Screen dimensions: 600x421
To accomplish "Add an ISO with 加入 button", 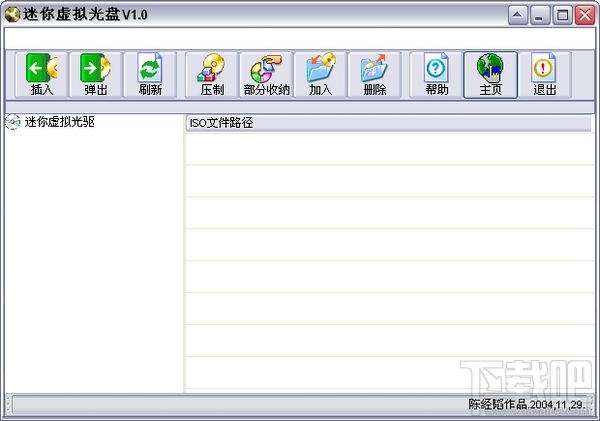I will point(321,75).
